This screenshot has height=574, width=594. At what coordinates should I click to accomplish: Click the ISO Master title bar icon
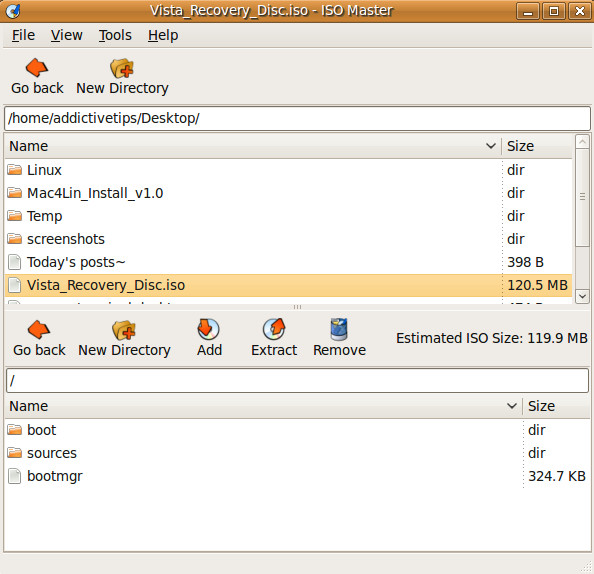(13, 11)
